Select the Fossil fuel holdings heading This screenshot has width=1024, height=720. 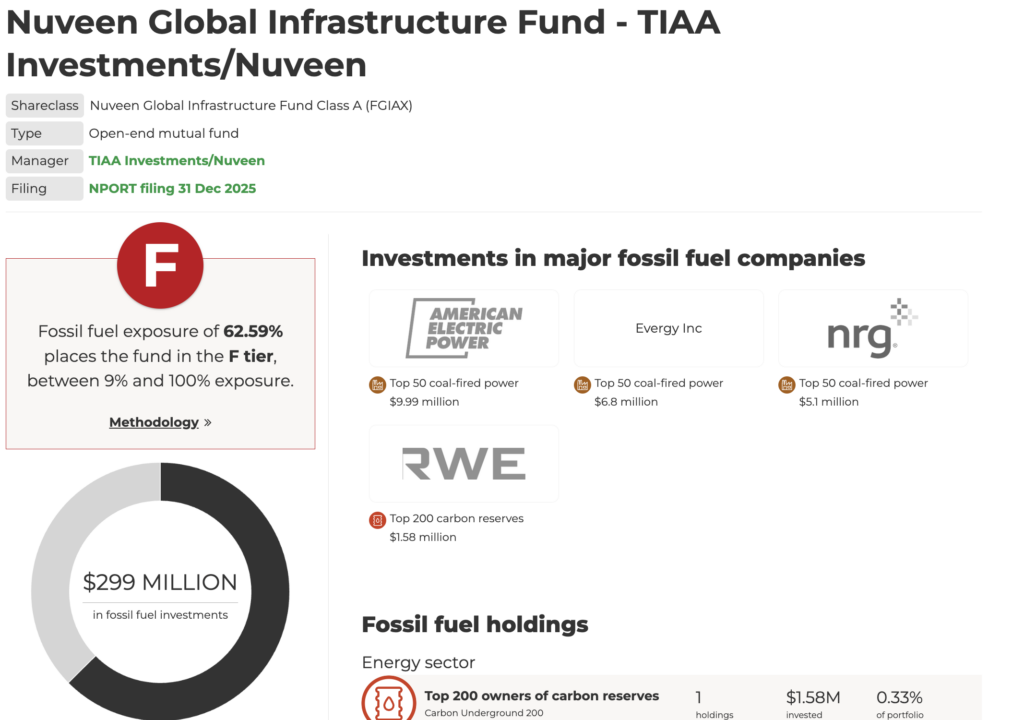pos(475,624)
